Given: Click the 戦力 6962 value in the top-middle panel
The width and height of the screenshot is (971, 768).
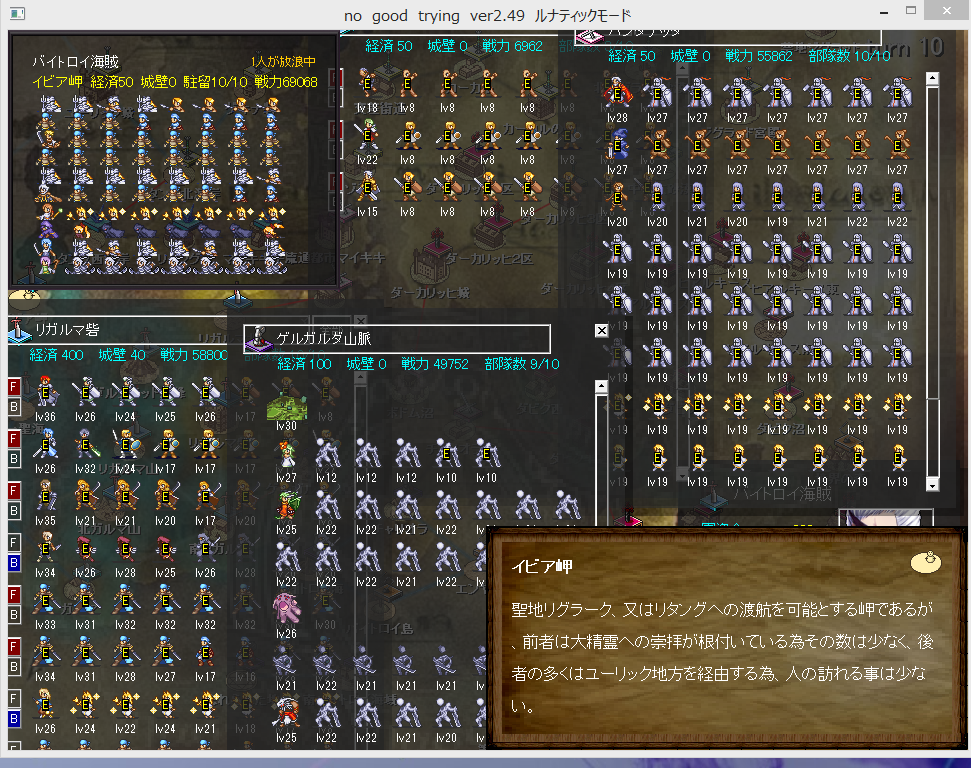Looking at the screenshot, I should [512, 46].
